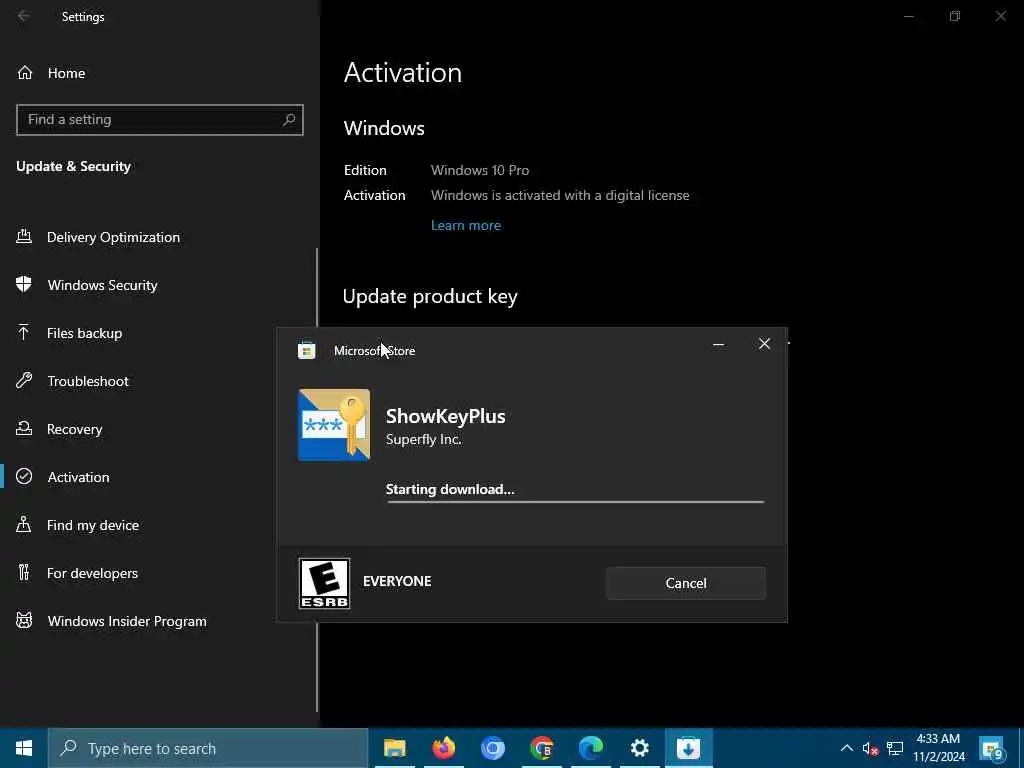
Task: Click the search magnifier in Find a setting
Action: coord(289,120)
